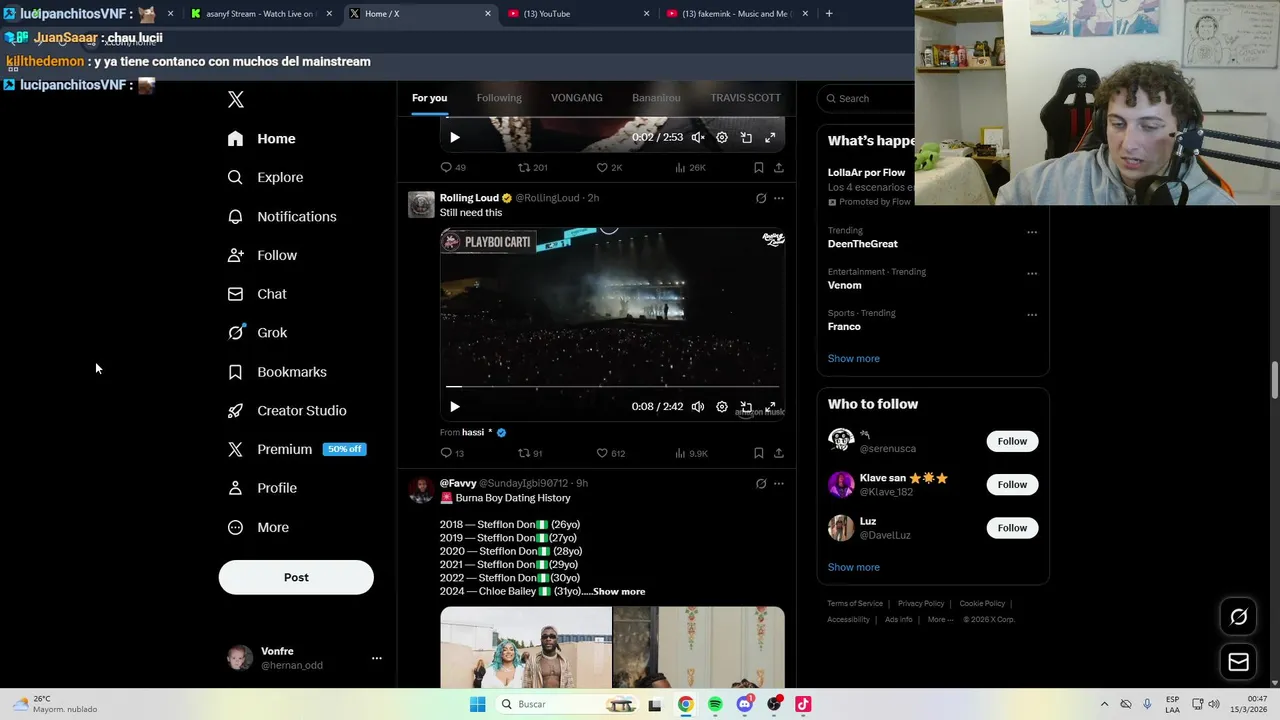The height and width of the screenshot is (720, 1280).
Task: Open account options next to Vonfre
Action: tap(377, 658)
